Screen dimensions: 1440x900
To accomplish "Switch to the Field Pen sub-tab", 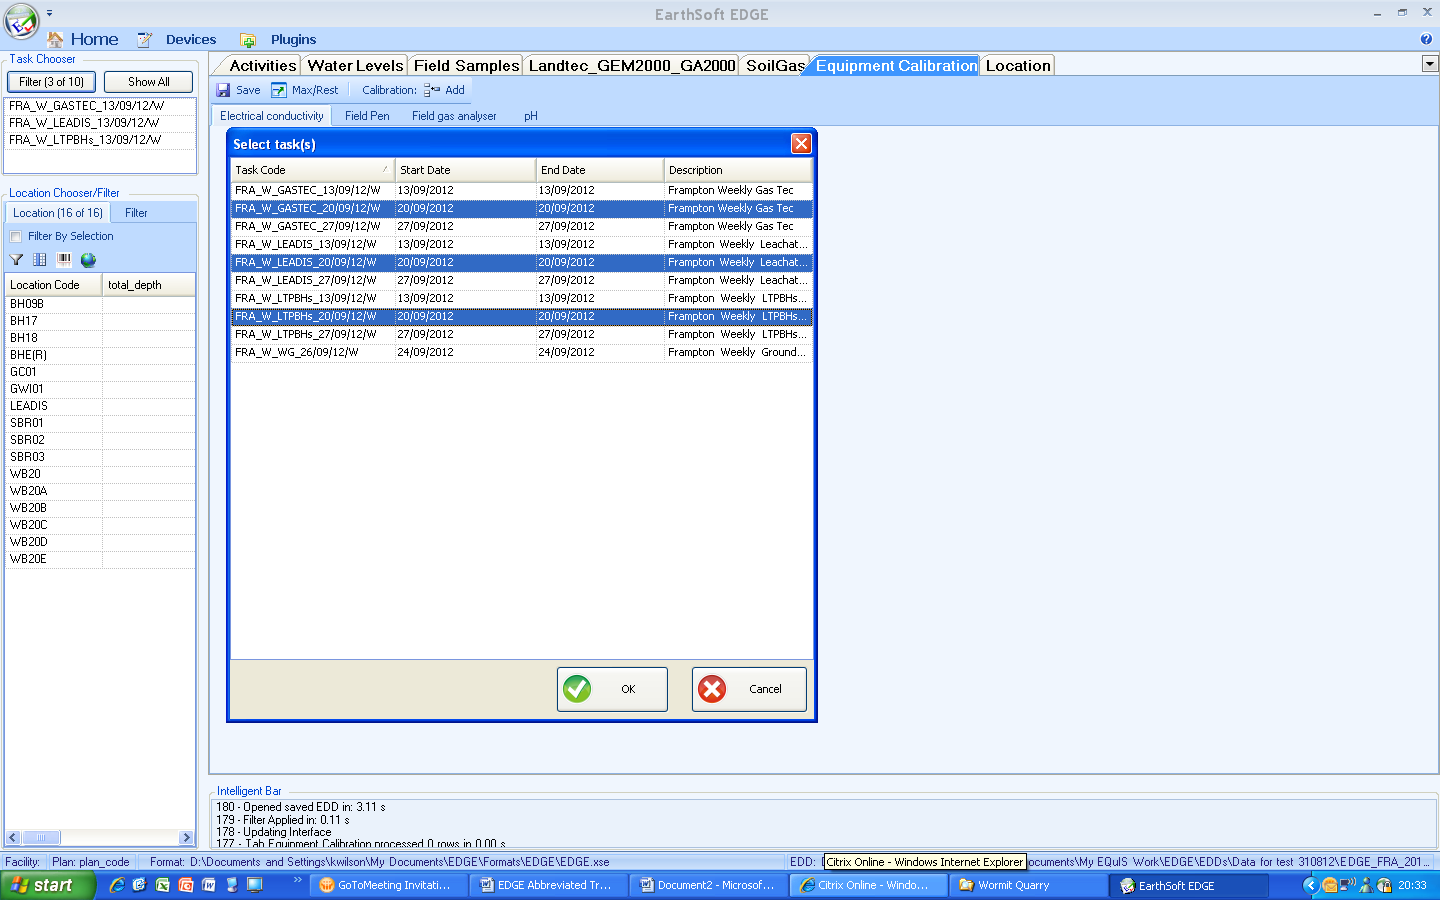I will coord(367,116).
